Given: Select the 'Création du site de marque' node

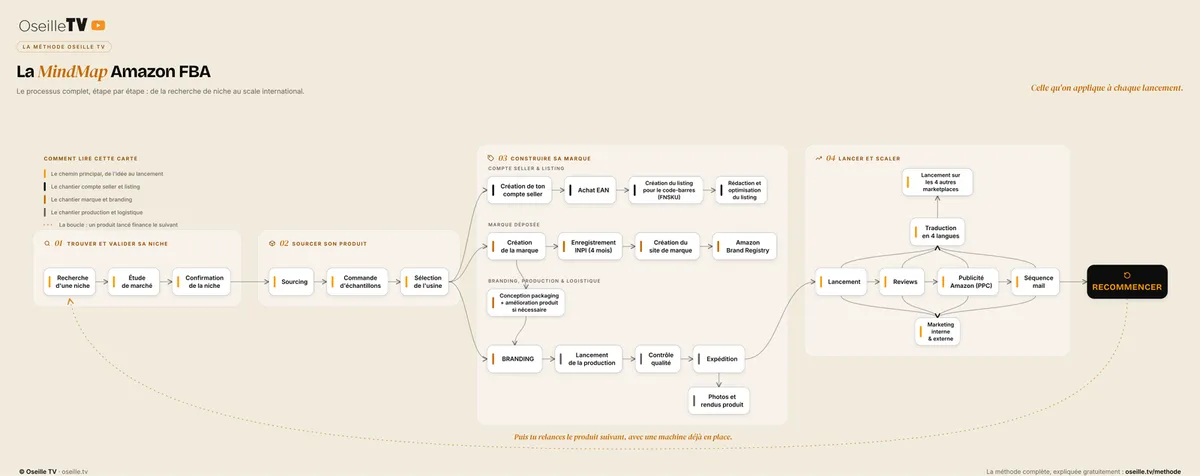Looking at the screenshot, I should click(x=666, y=247).
